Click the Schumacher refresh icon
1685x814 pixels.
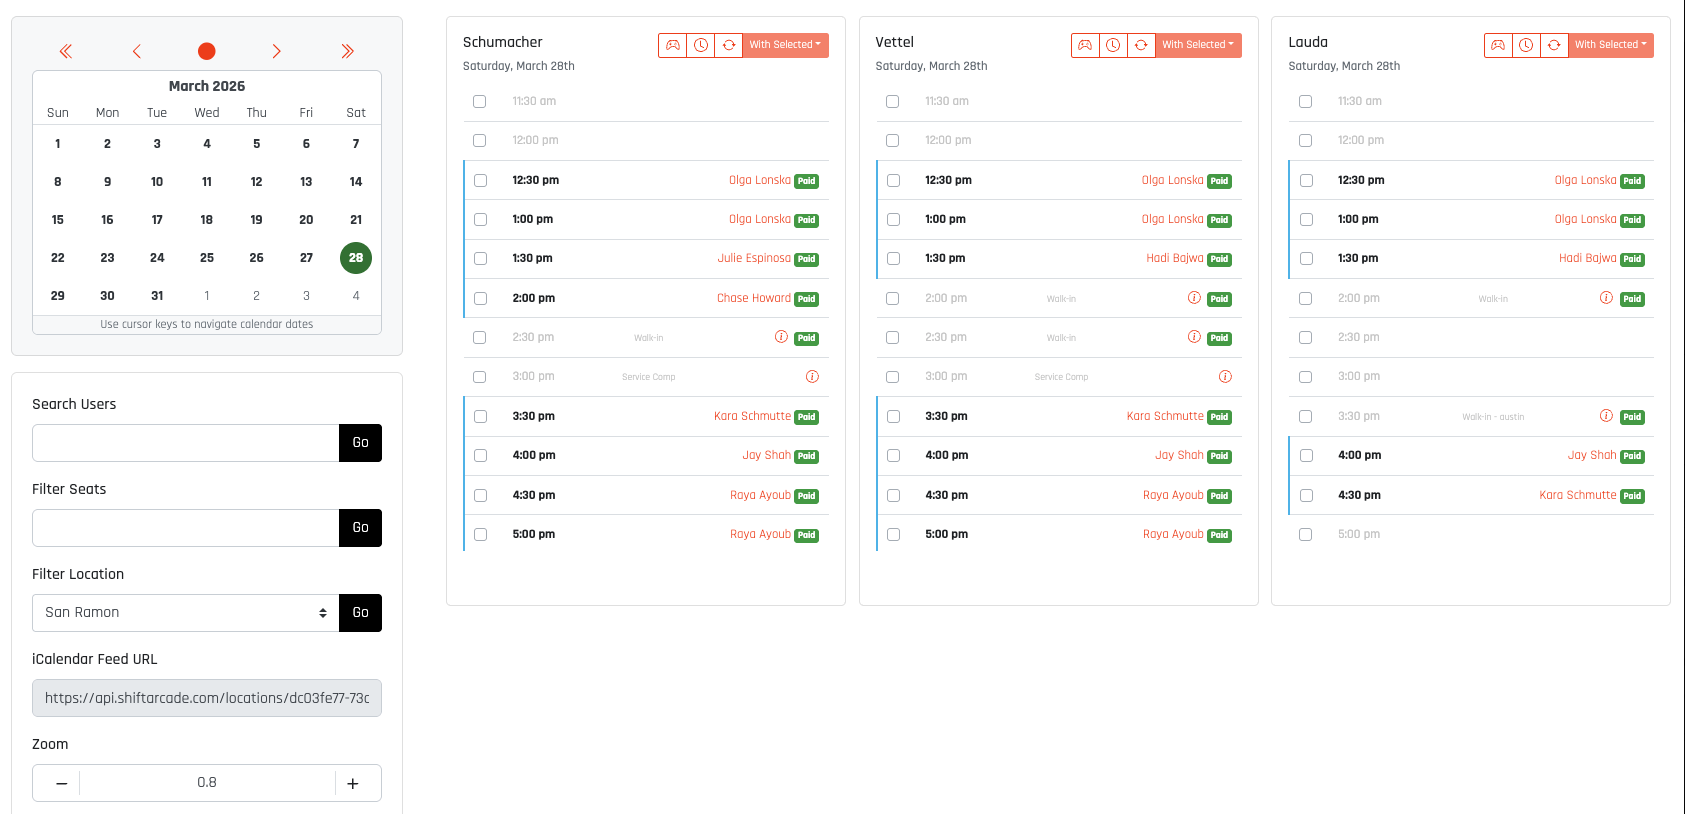(729, 45)
